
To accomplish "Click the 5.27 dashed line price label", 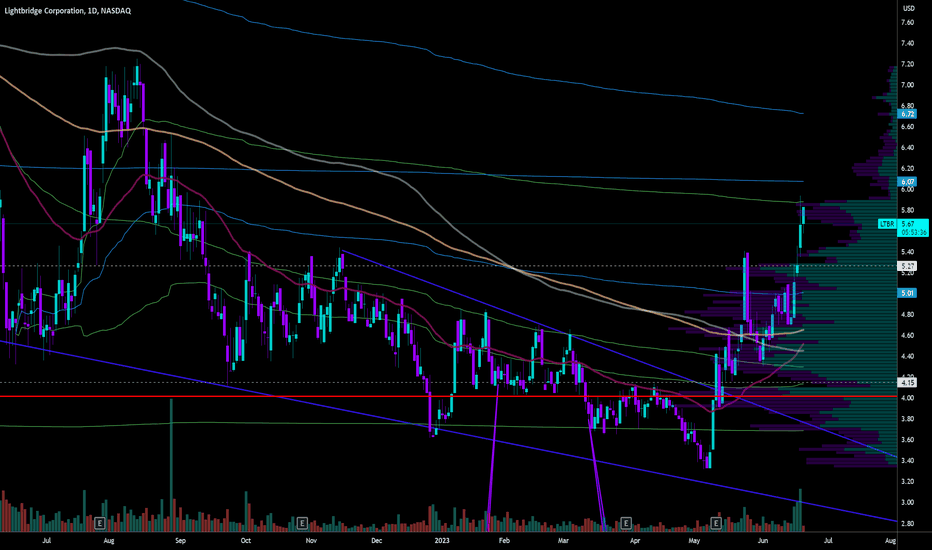I will pos(907,266).
